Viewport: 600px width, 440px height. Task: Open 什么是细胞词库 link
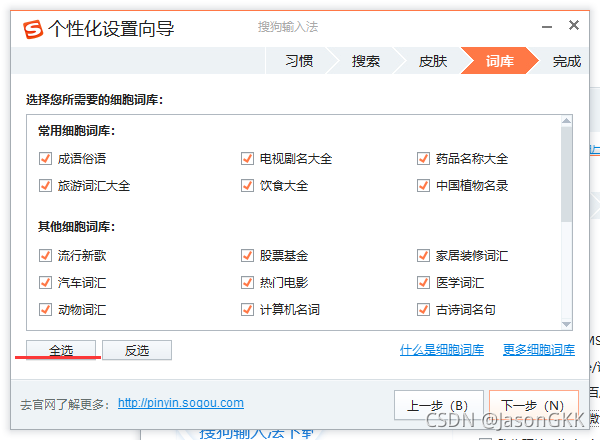pos(442,350)
